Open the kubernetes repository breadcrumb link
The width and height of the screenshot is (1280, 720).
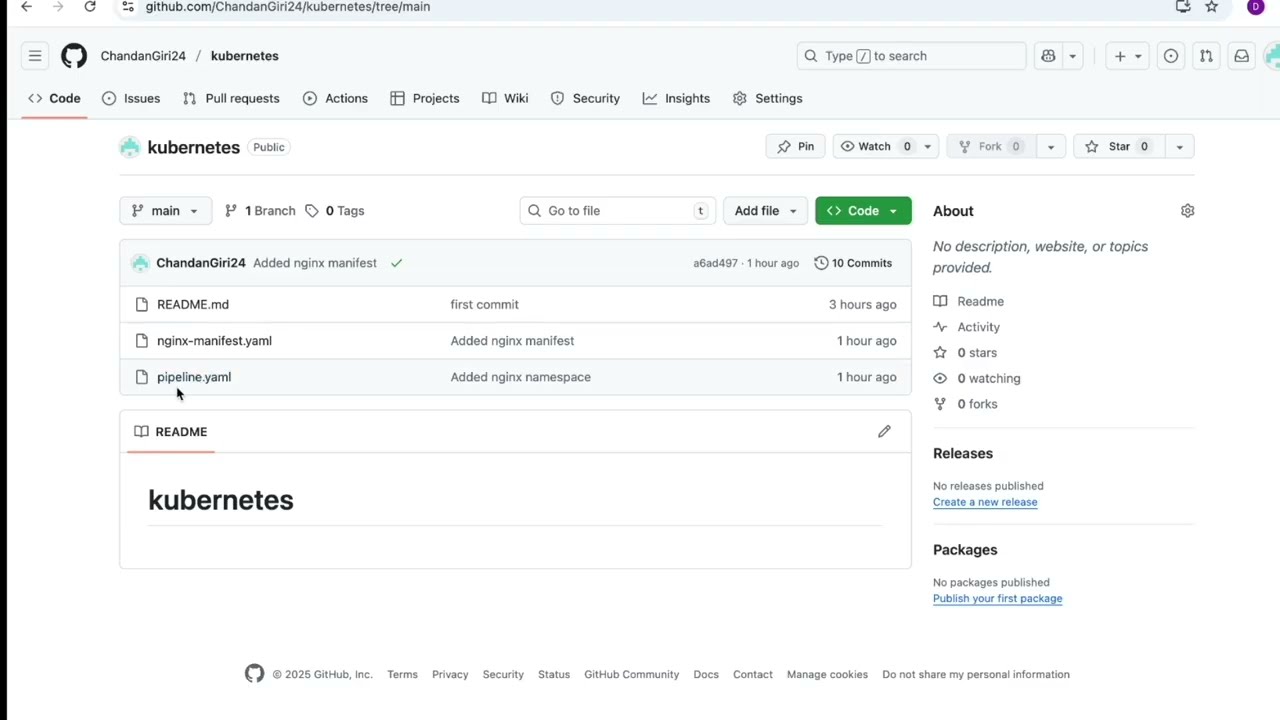tap(245, 56)
